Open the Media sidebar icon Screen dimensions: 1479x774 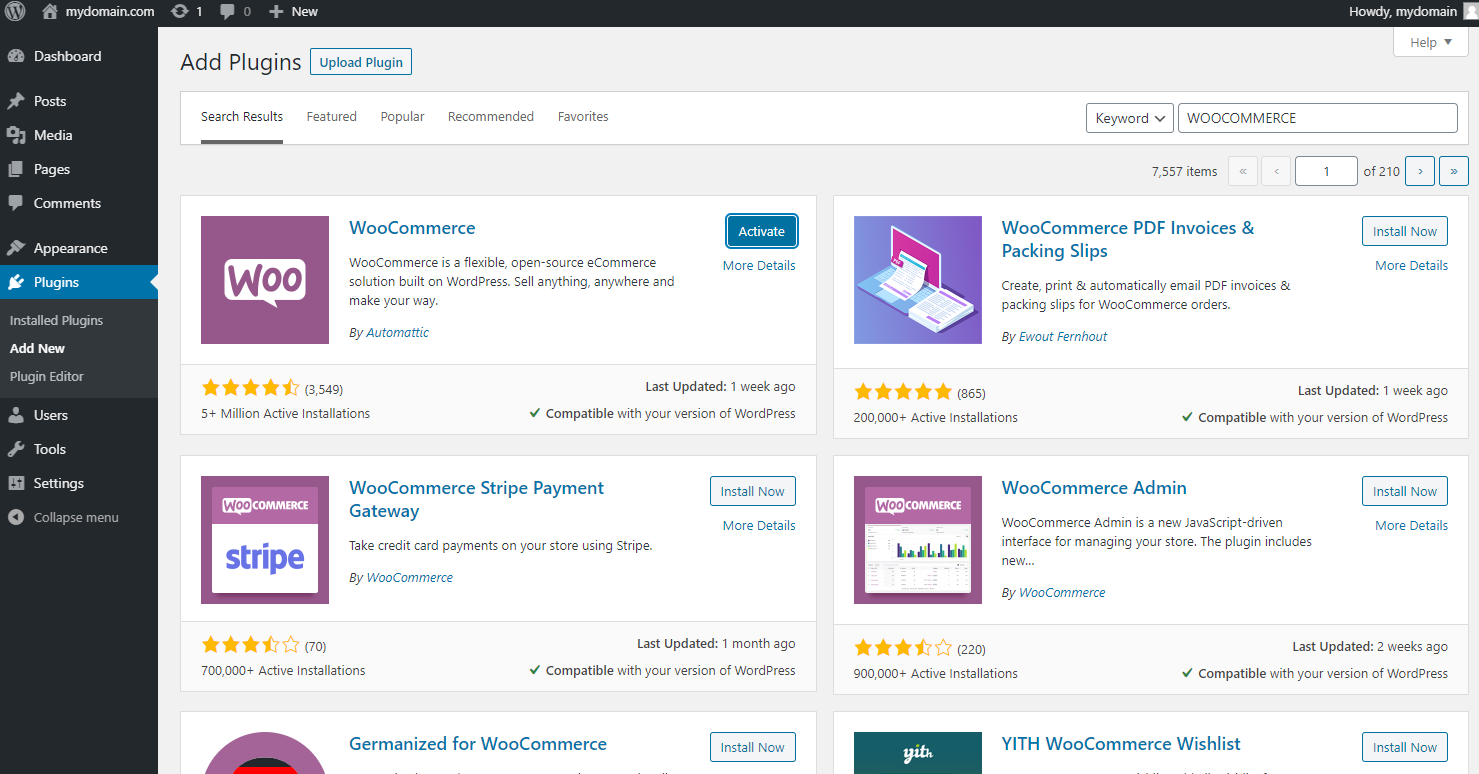16,135
